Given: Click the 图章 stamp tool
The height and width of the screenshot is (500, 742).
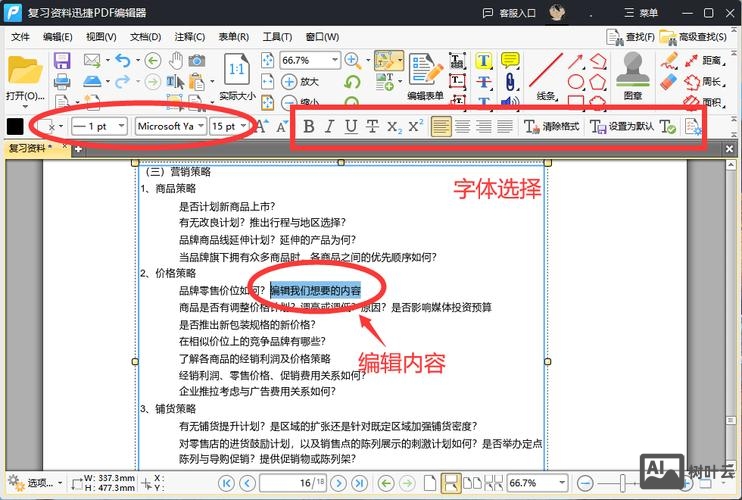Looking at the screenshot, I should (x=633, y=77).
